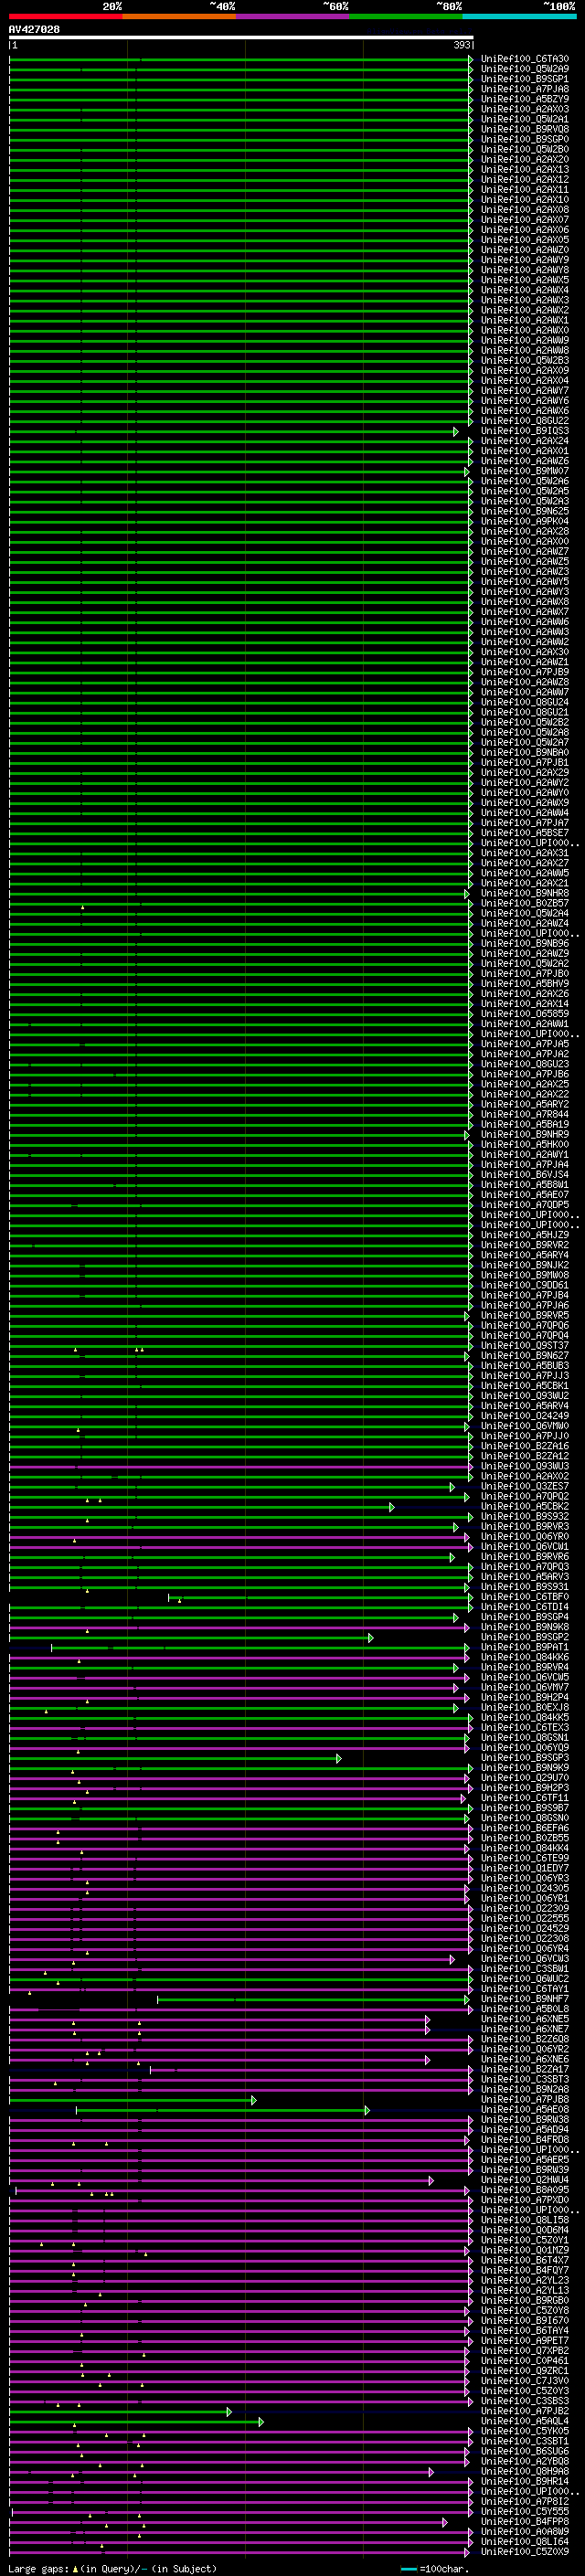Open hit UniRef100_A5BZY9

coord(525,99)
